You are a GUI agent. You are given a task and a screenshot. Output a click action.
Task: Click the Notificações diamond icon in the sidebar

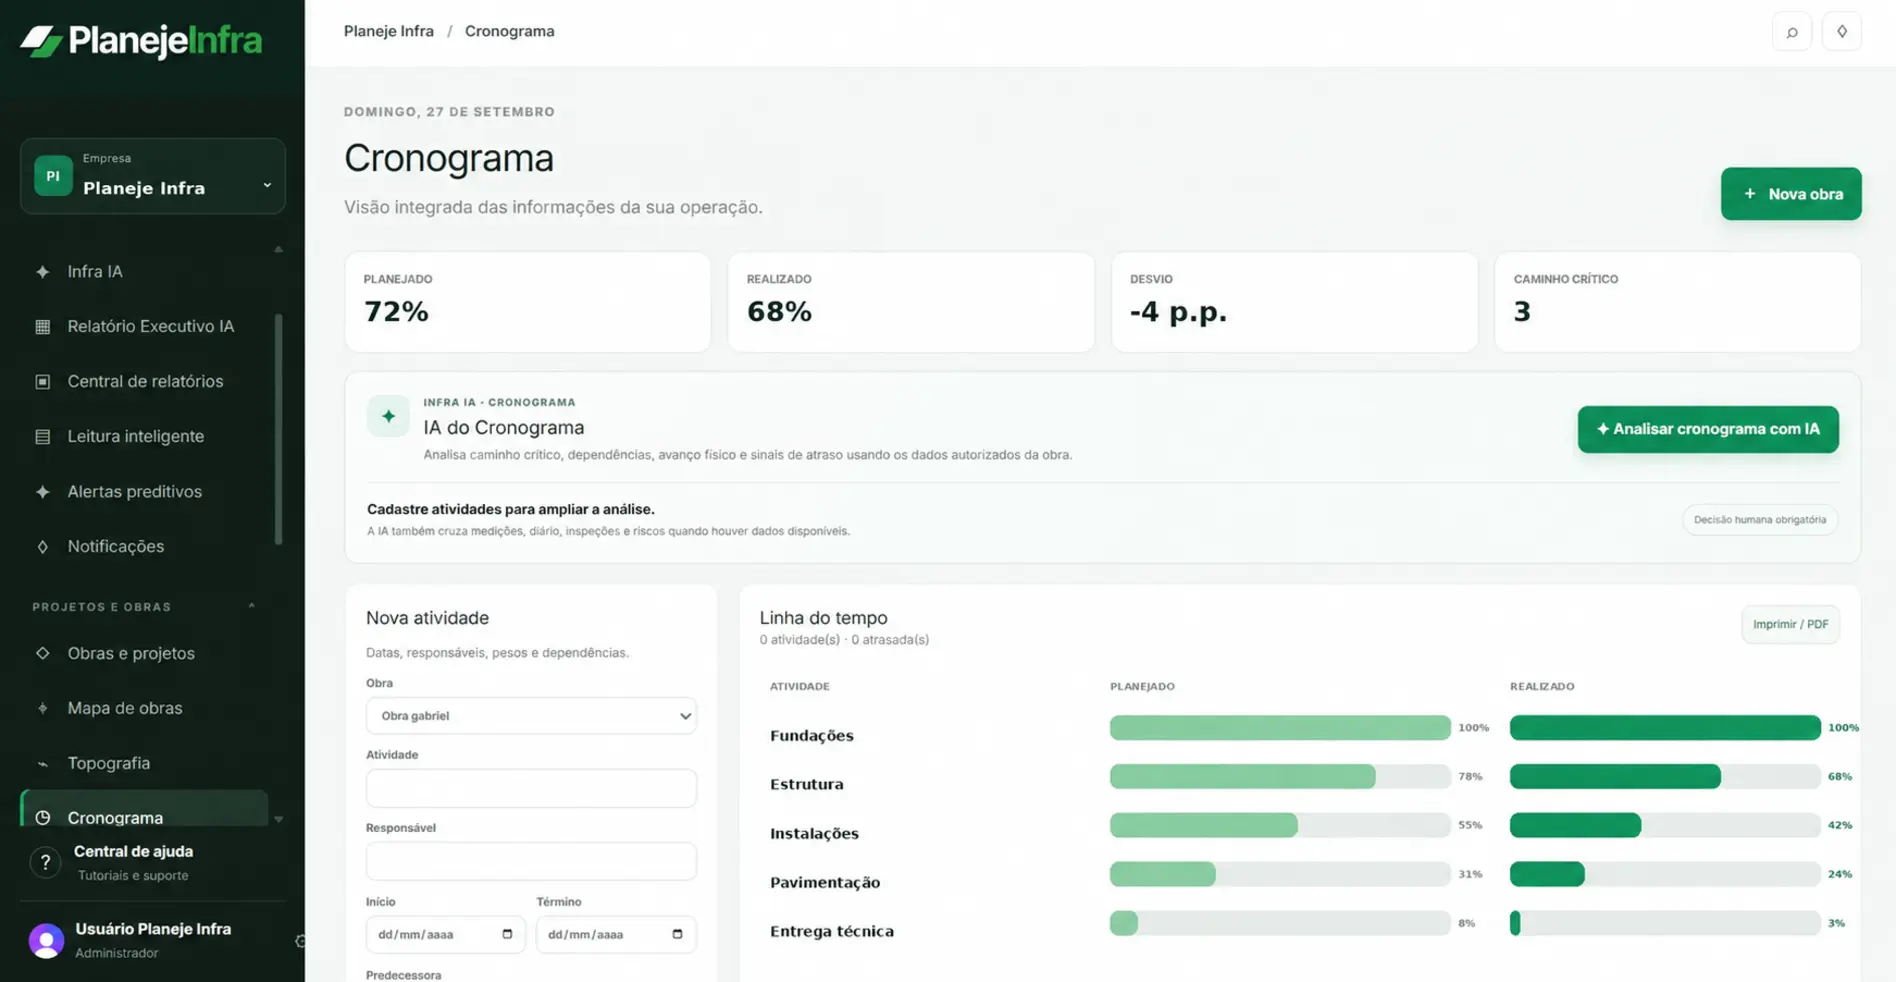[42, 546]
